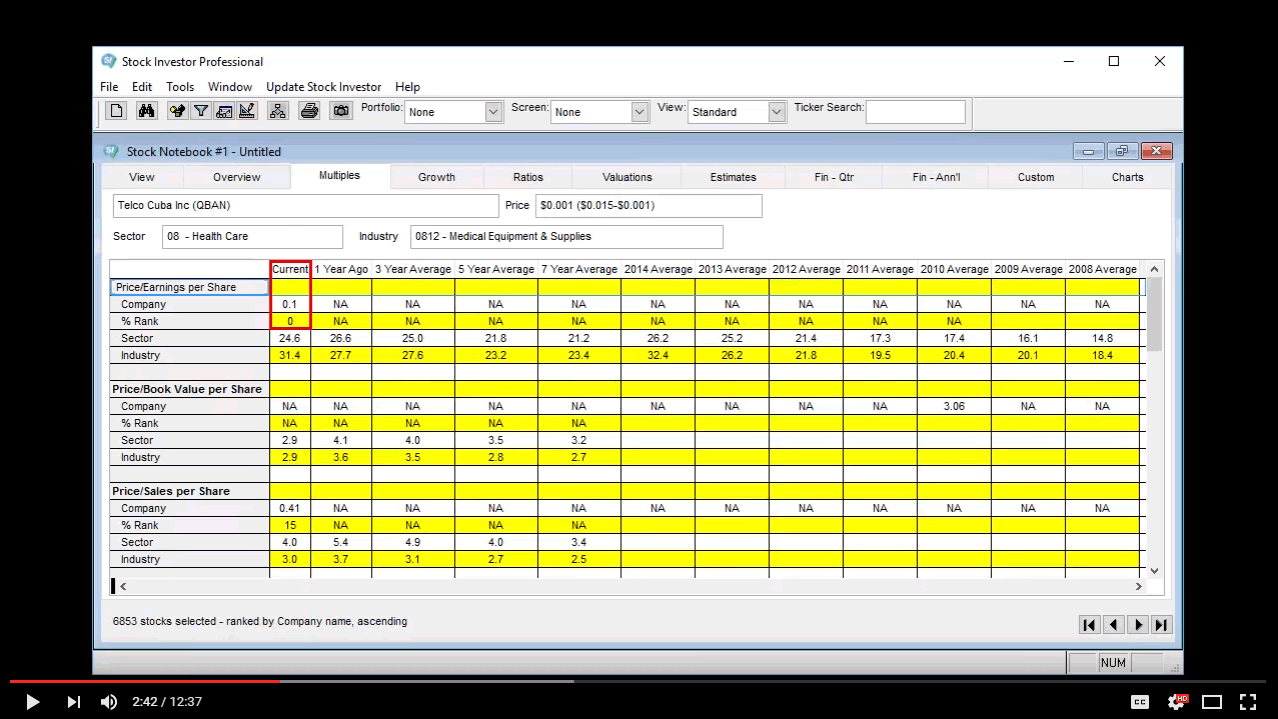
Task: Advance to the next stock record
Action: coord(1138,625)
